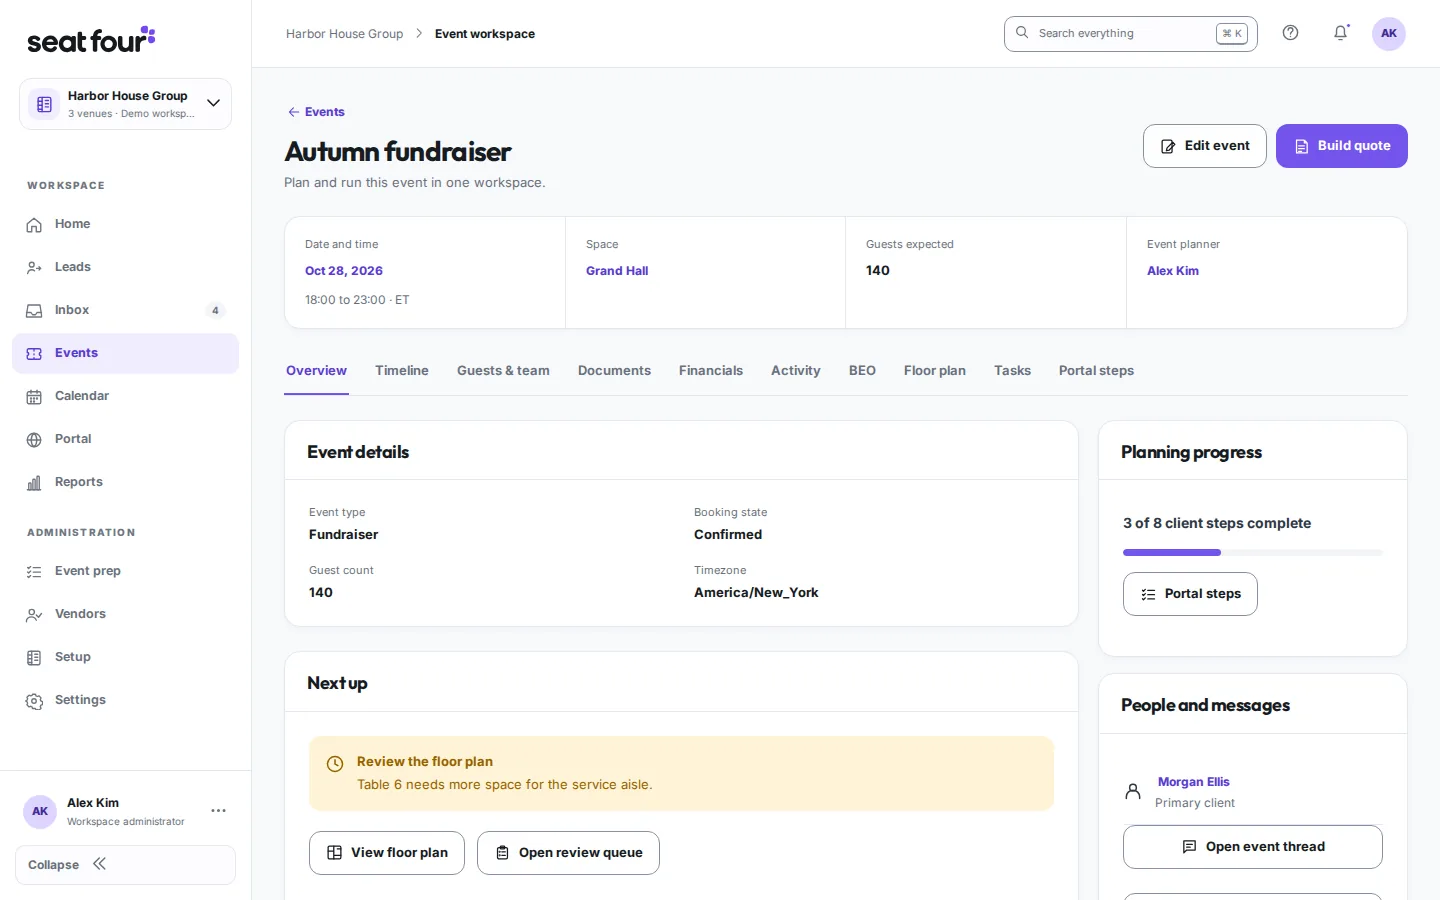The image size is (1440, 900).
Task: Open the BEO tab
Action: point(862,371)
